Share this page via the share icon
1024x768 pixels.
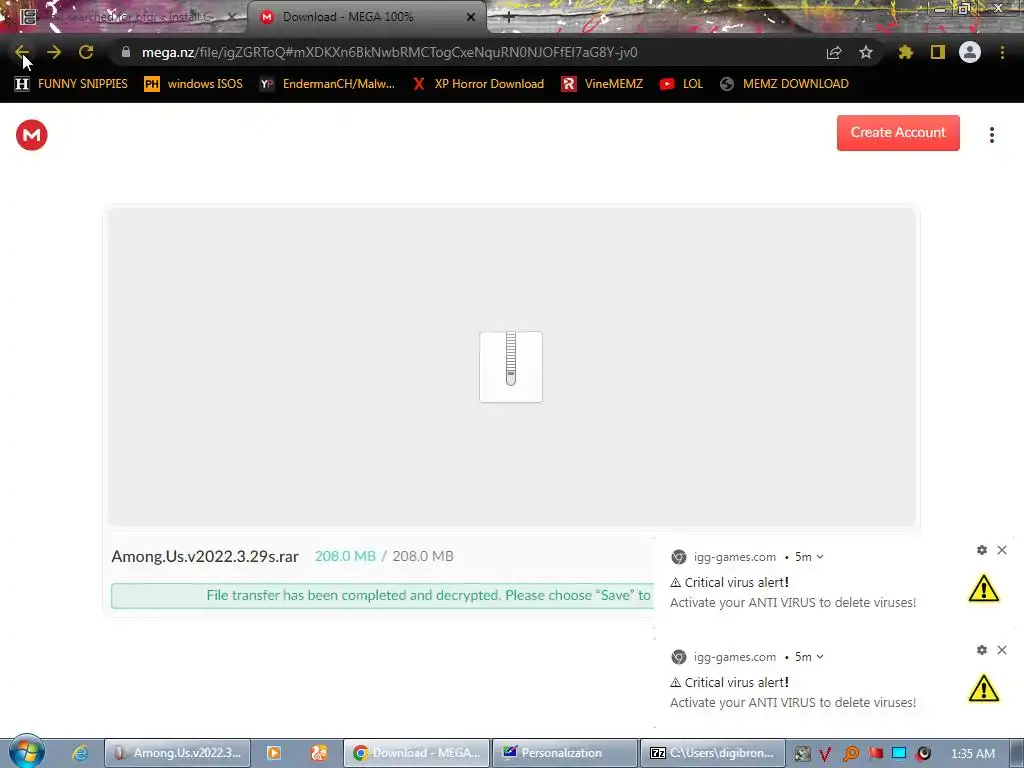tap(834, 52)
